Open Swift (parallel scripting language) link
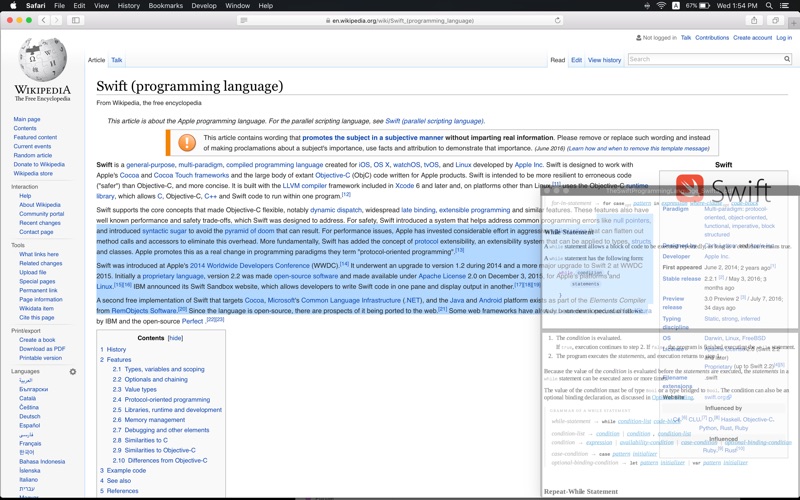The width and height of the screenshot is (800, 500). pos(434,121)
